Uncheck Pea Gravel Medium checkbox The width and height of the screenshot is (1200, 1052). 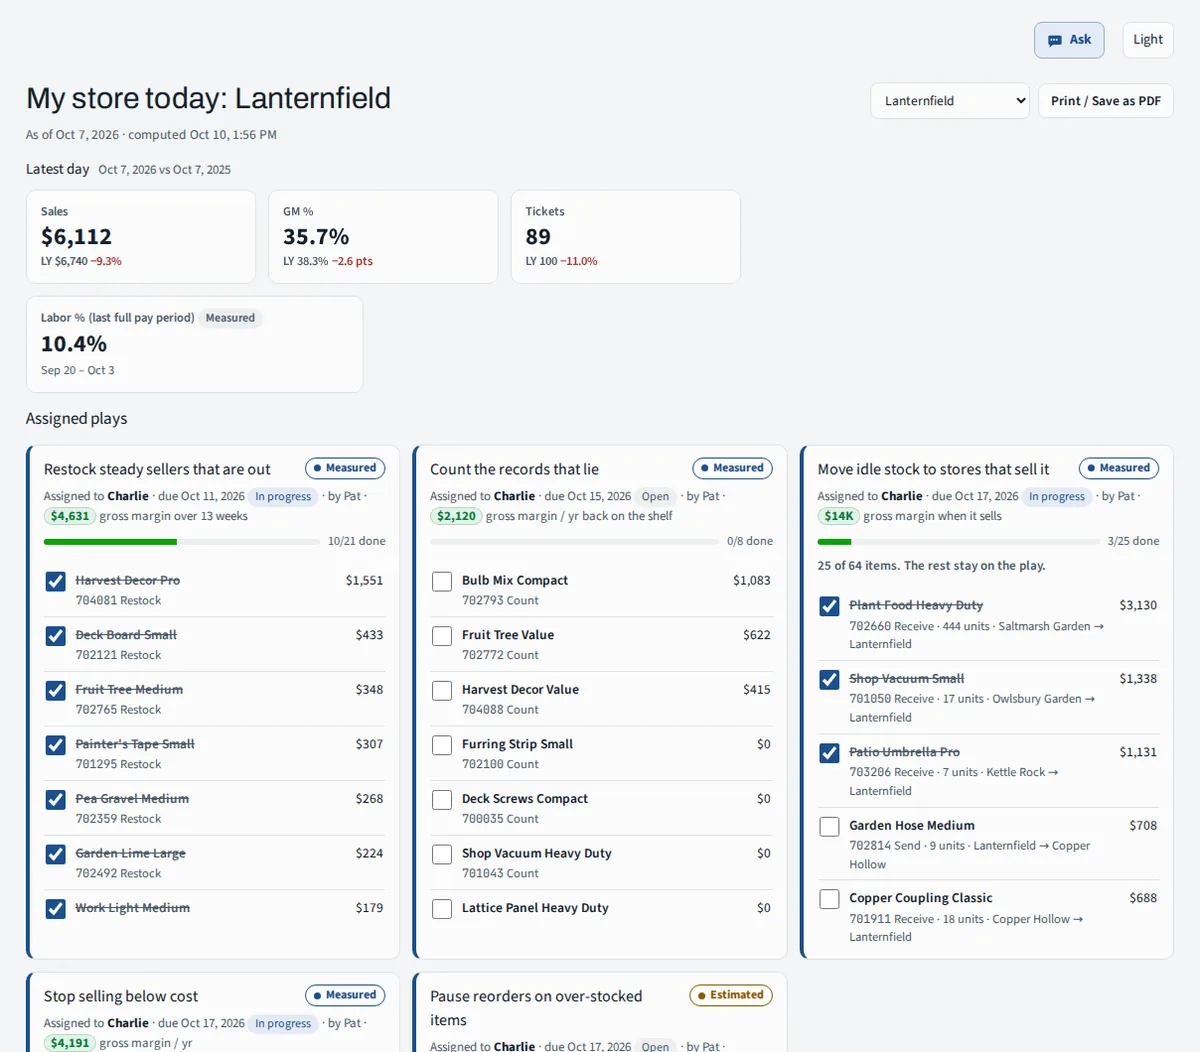click(x=56, y=800)
